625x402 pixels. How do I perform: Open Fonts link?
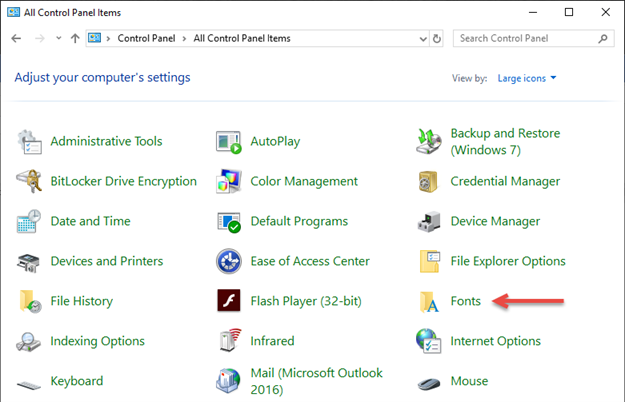(466, 301)
